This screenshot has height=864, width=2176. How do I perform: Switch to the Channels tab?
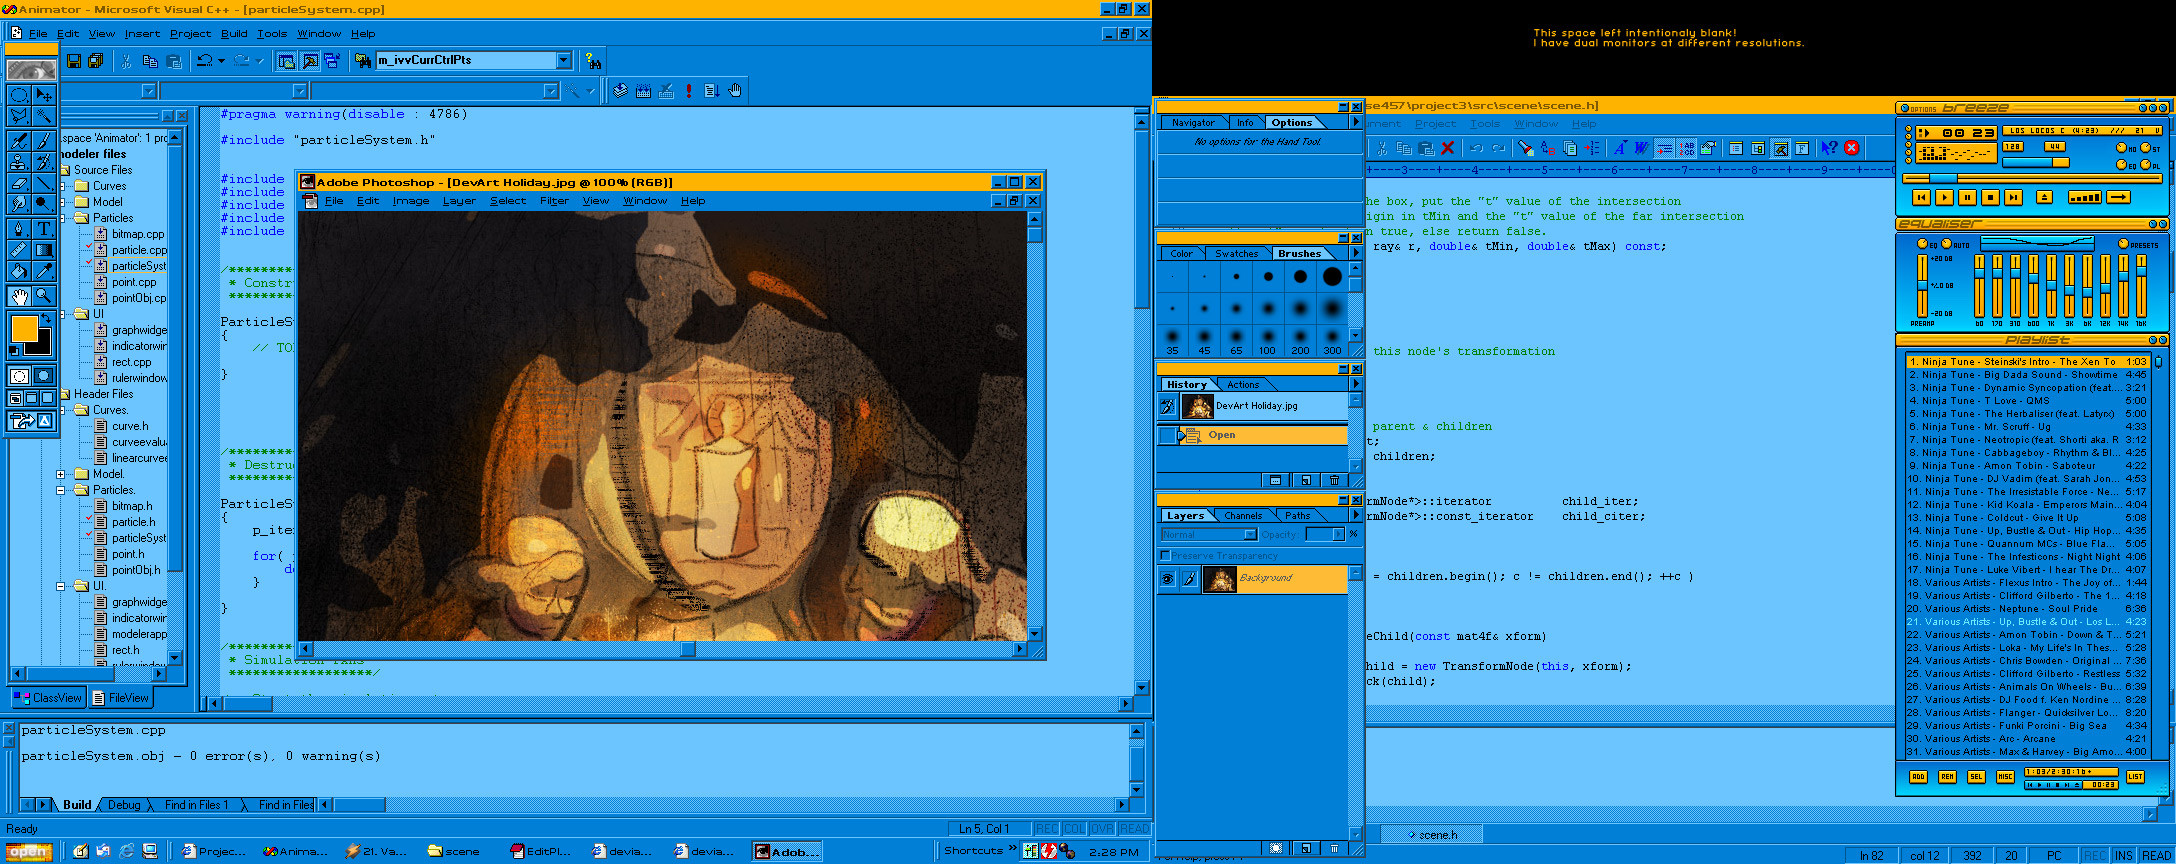[x=1243, y=516]
